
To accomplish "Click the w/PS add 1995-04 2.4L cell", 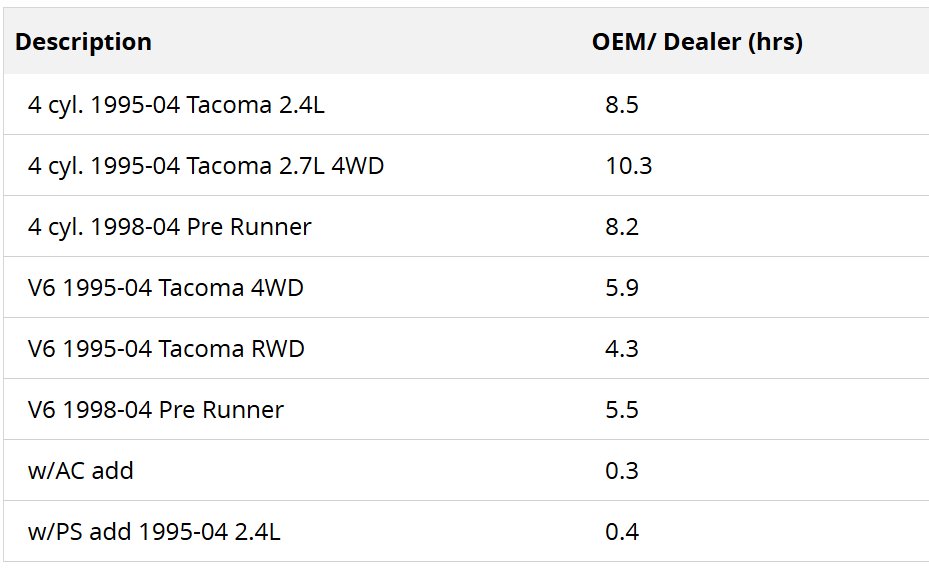I will 154,532.
